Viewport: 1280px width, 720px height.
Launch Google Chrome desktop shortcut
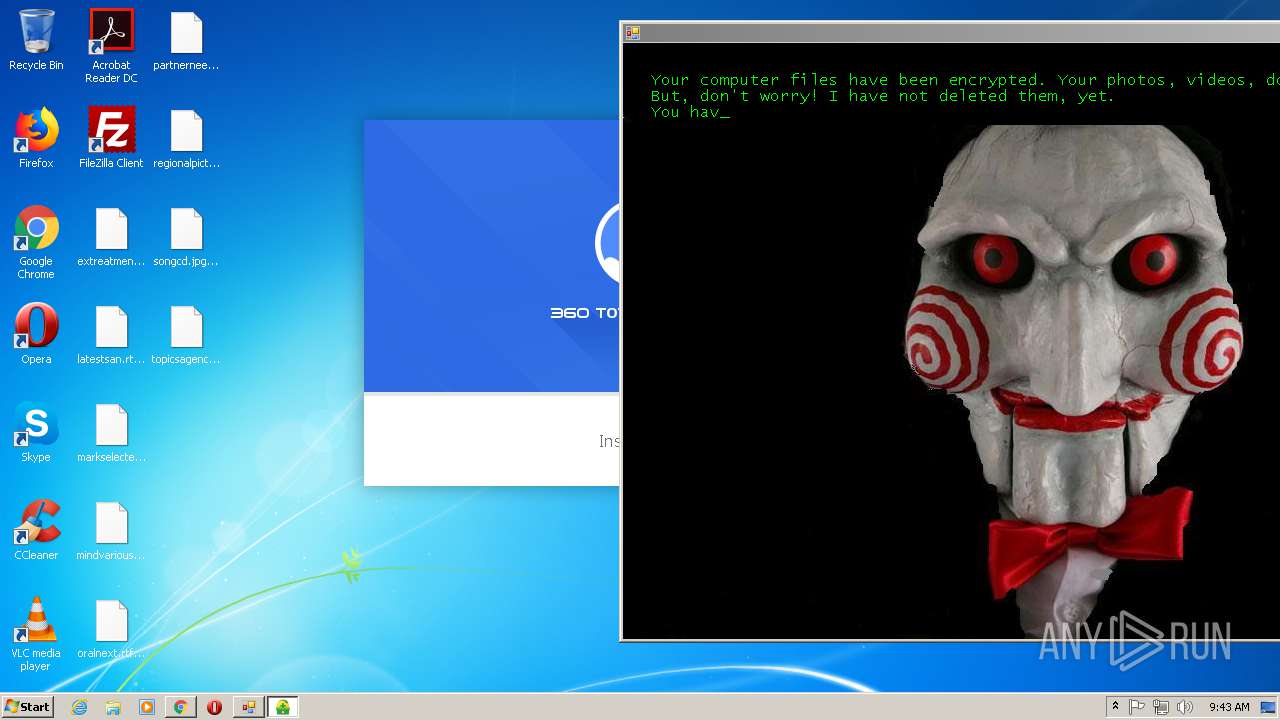[36, 243]
